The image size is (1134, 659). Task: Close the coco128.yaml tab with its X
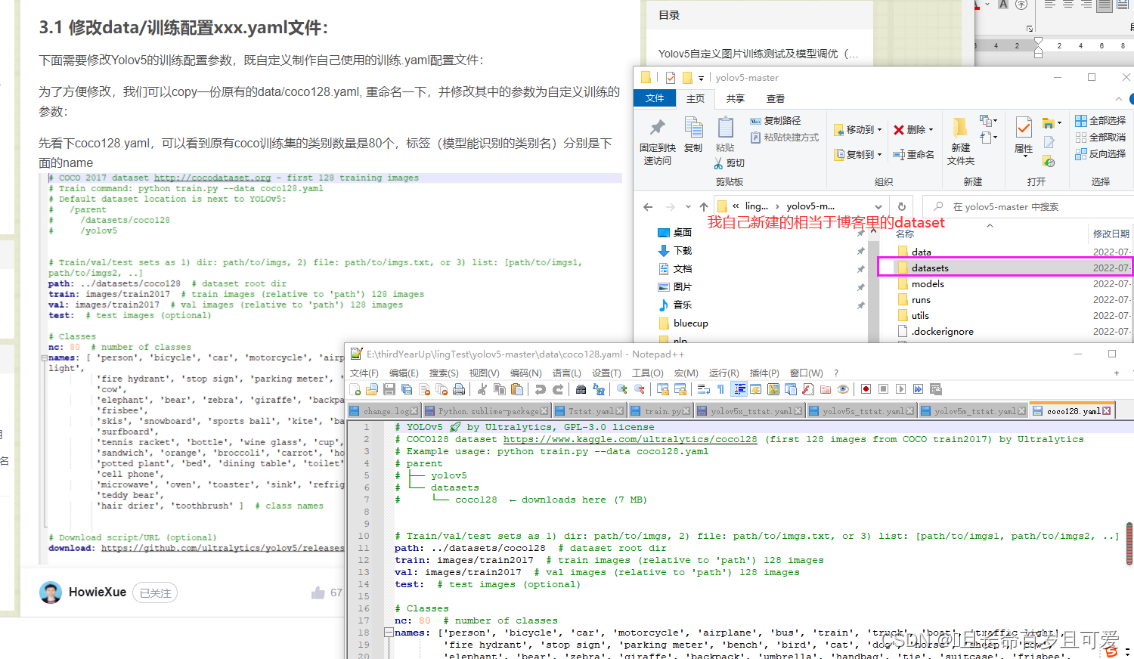[x=1107, y=411]
